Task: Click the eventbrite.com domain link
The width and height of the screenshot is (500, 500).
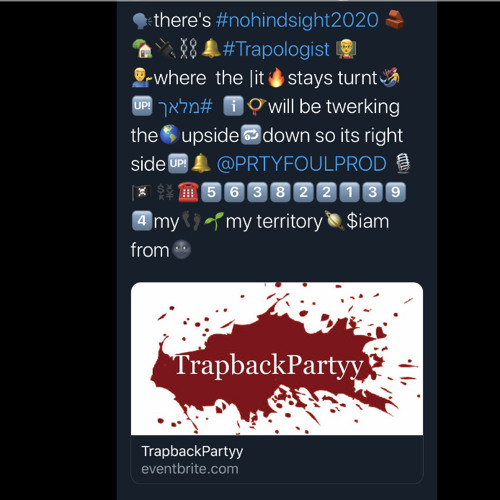Action: coord(190,469)
